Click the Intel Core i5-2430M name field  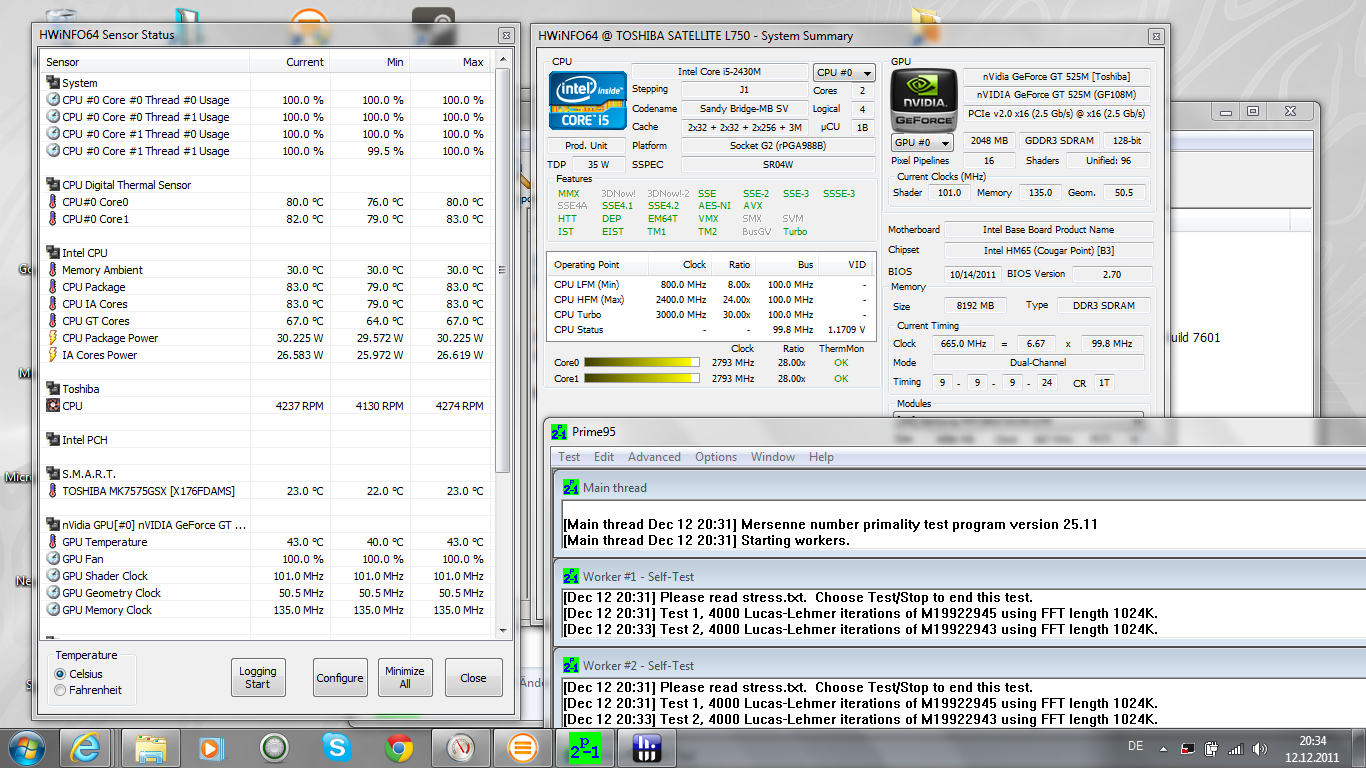pyautogui.click(x=720, y=72)
